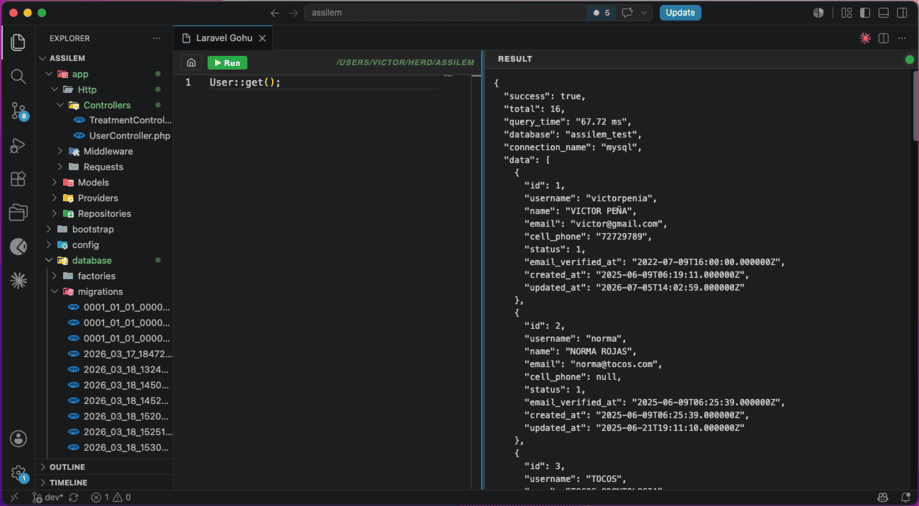Collapse the Http folder chevron
919x506 pixels.
[x=55, y=90]
